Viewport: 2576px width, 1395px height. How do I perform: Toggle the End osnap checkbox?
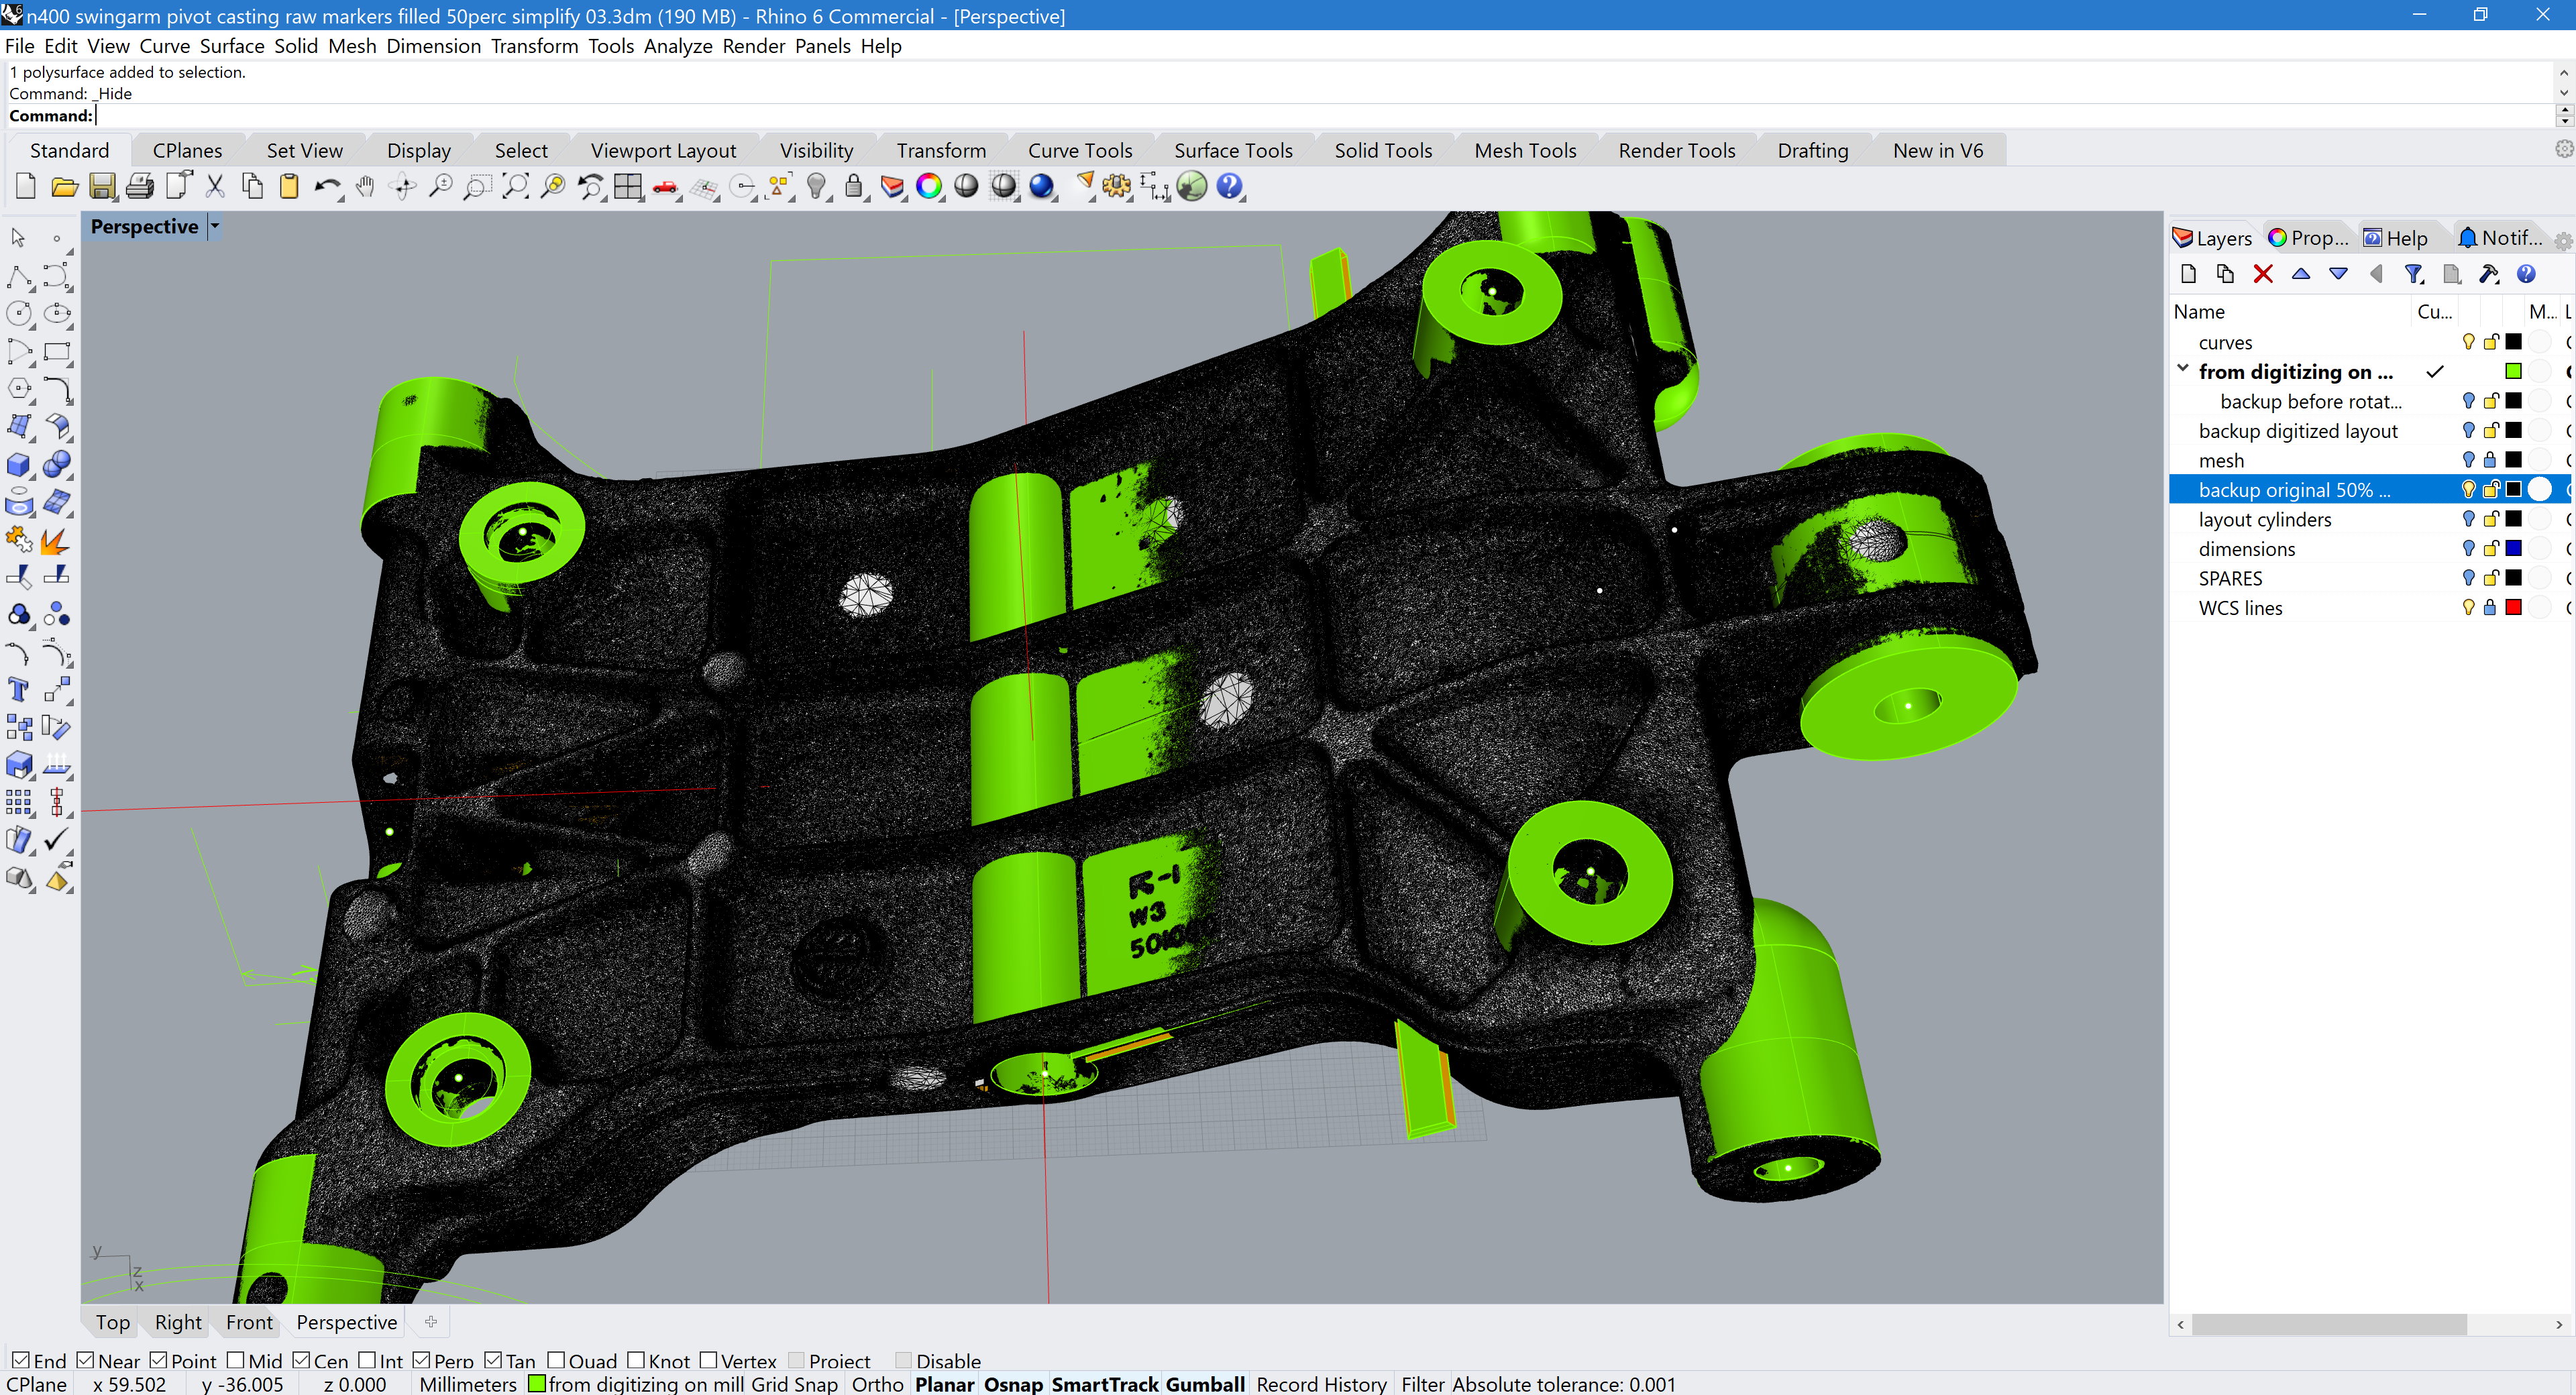click(20, 1360)
